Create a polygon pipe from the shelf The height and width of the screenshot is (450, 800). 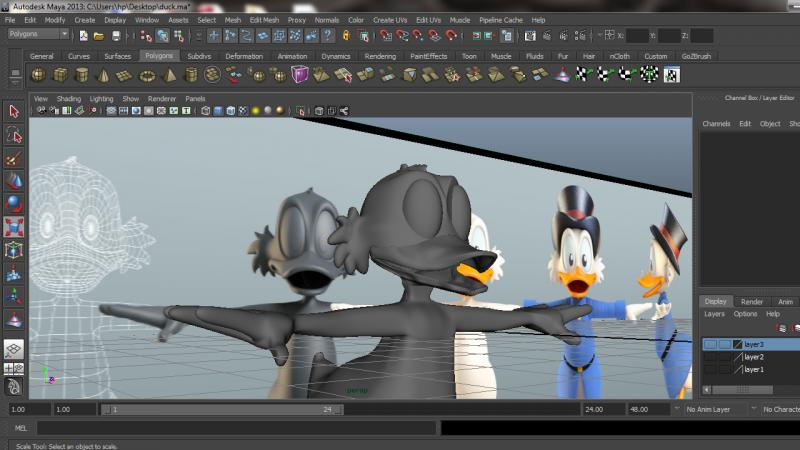(191, 75)
